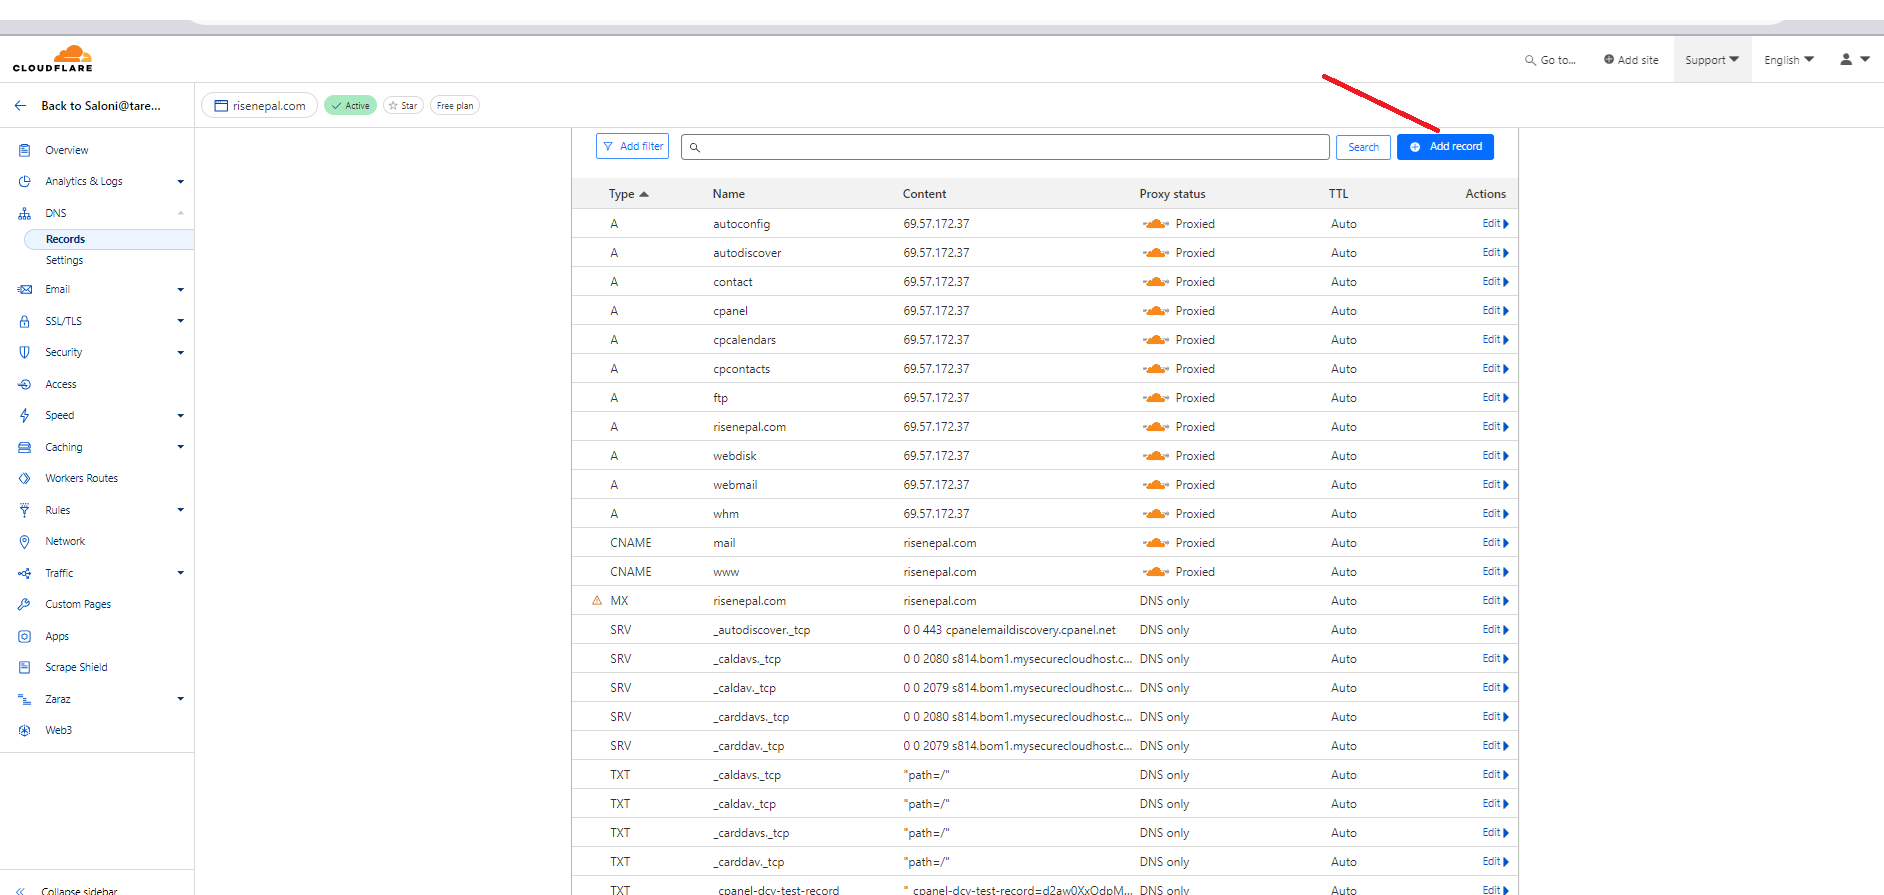1884x895 pixels.
Task: Collapse the DNS sidebar section
Action: coord(180,213)
